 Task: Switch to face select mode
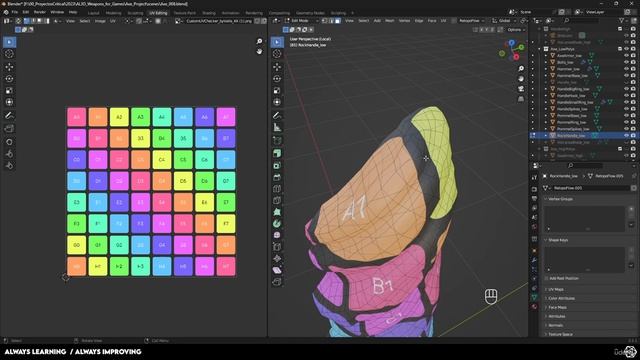pos(338,21)
